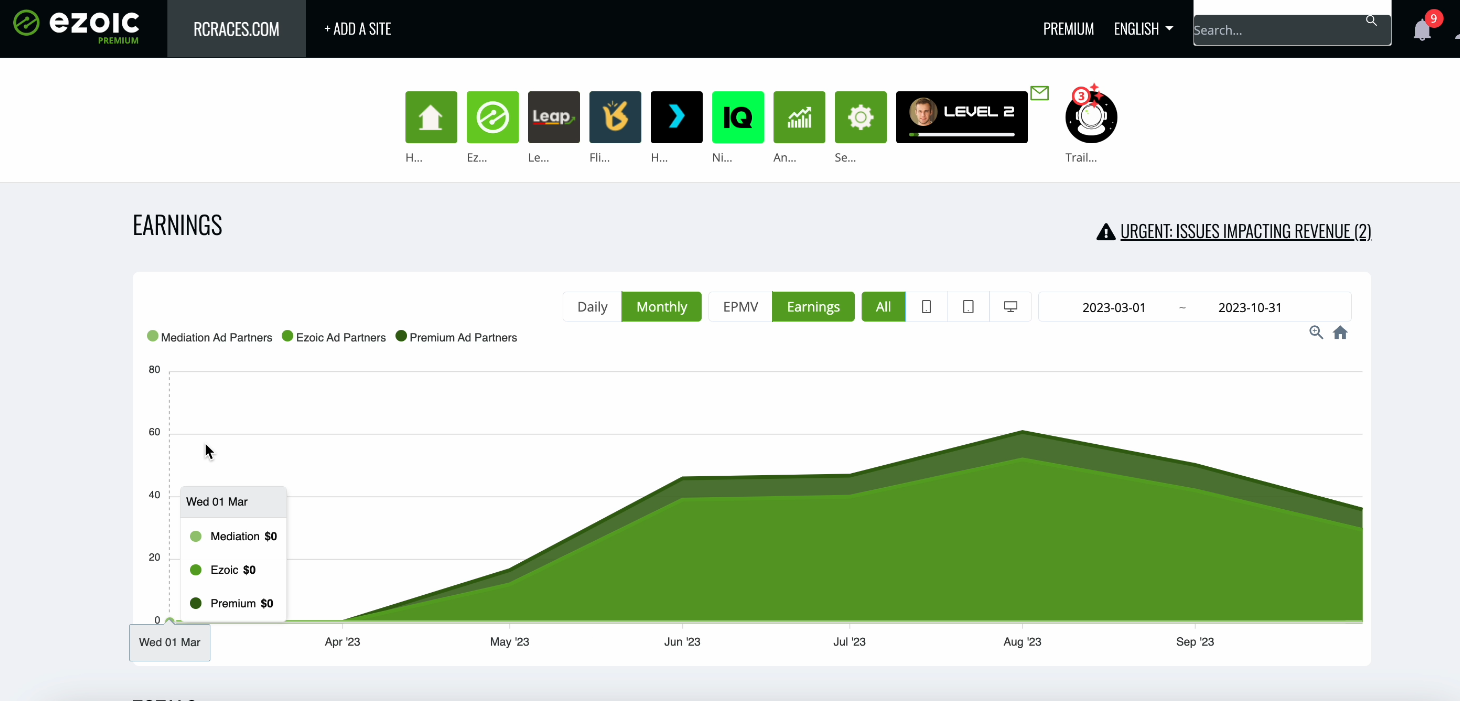Viewport: 1460px width, 701px height.
Task: Launch the Leap tile
Action: pos(554,117)
